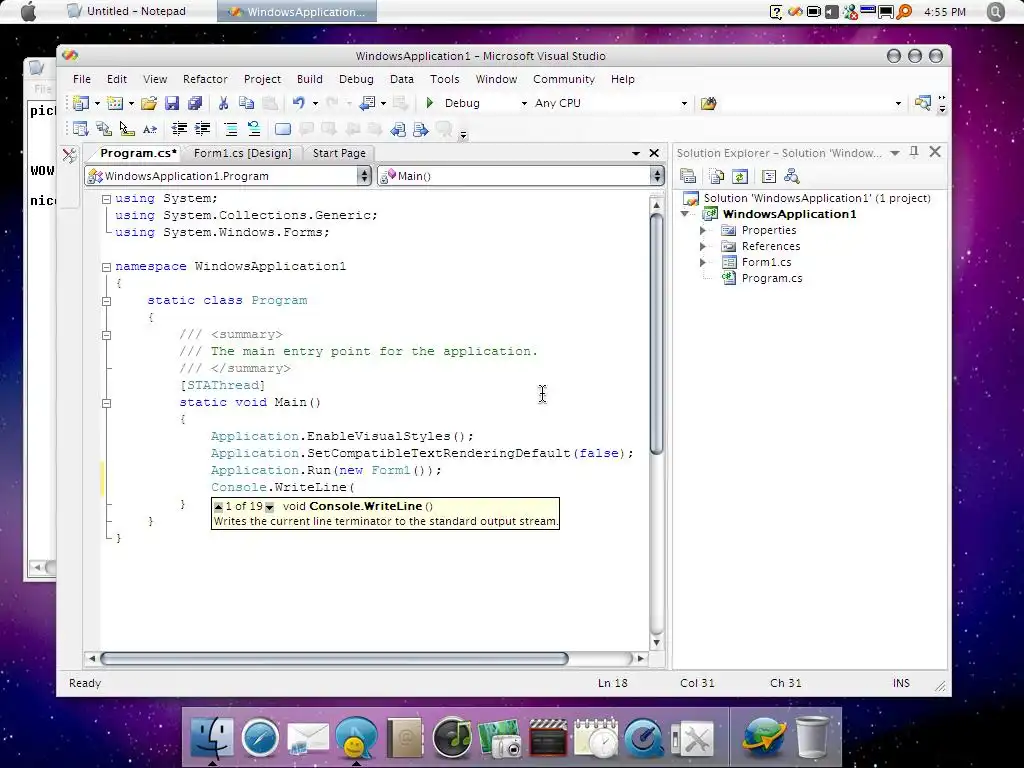Undo the last edit with the Undo arrow
The height and width of the screenshot is (768, 1024).
298,103
